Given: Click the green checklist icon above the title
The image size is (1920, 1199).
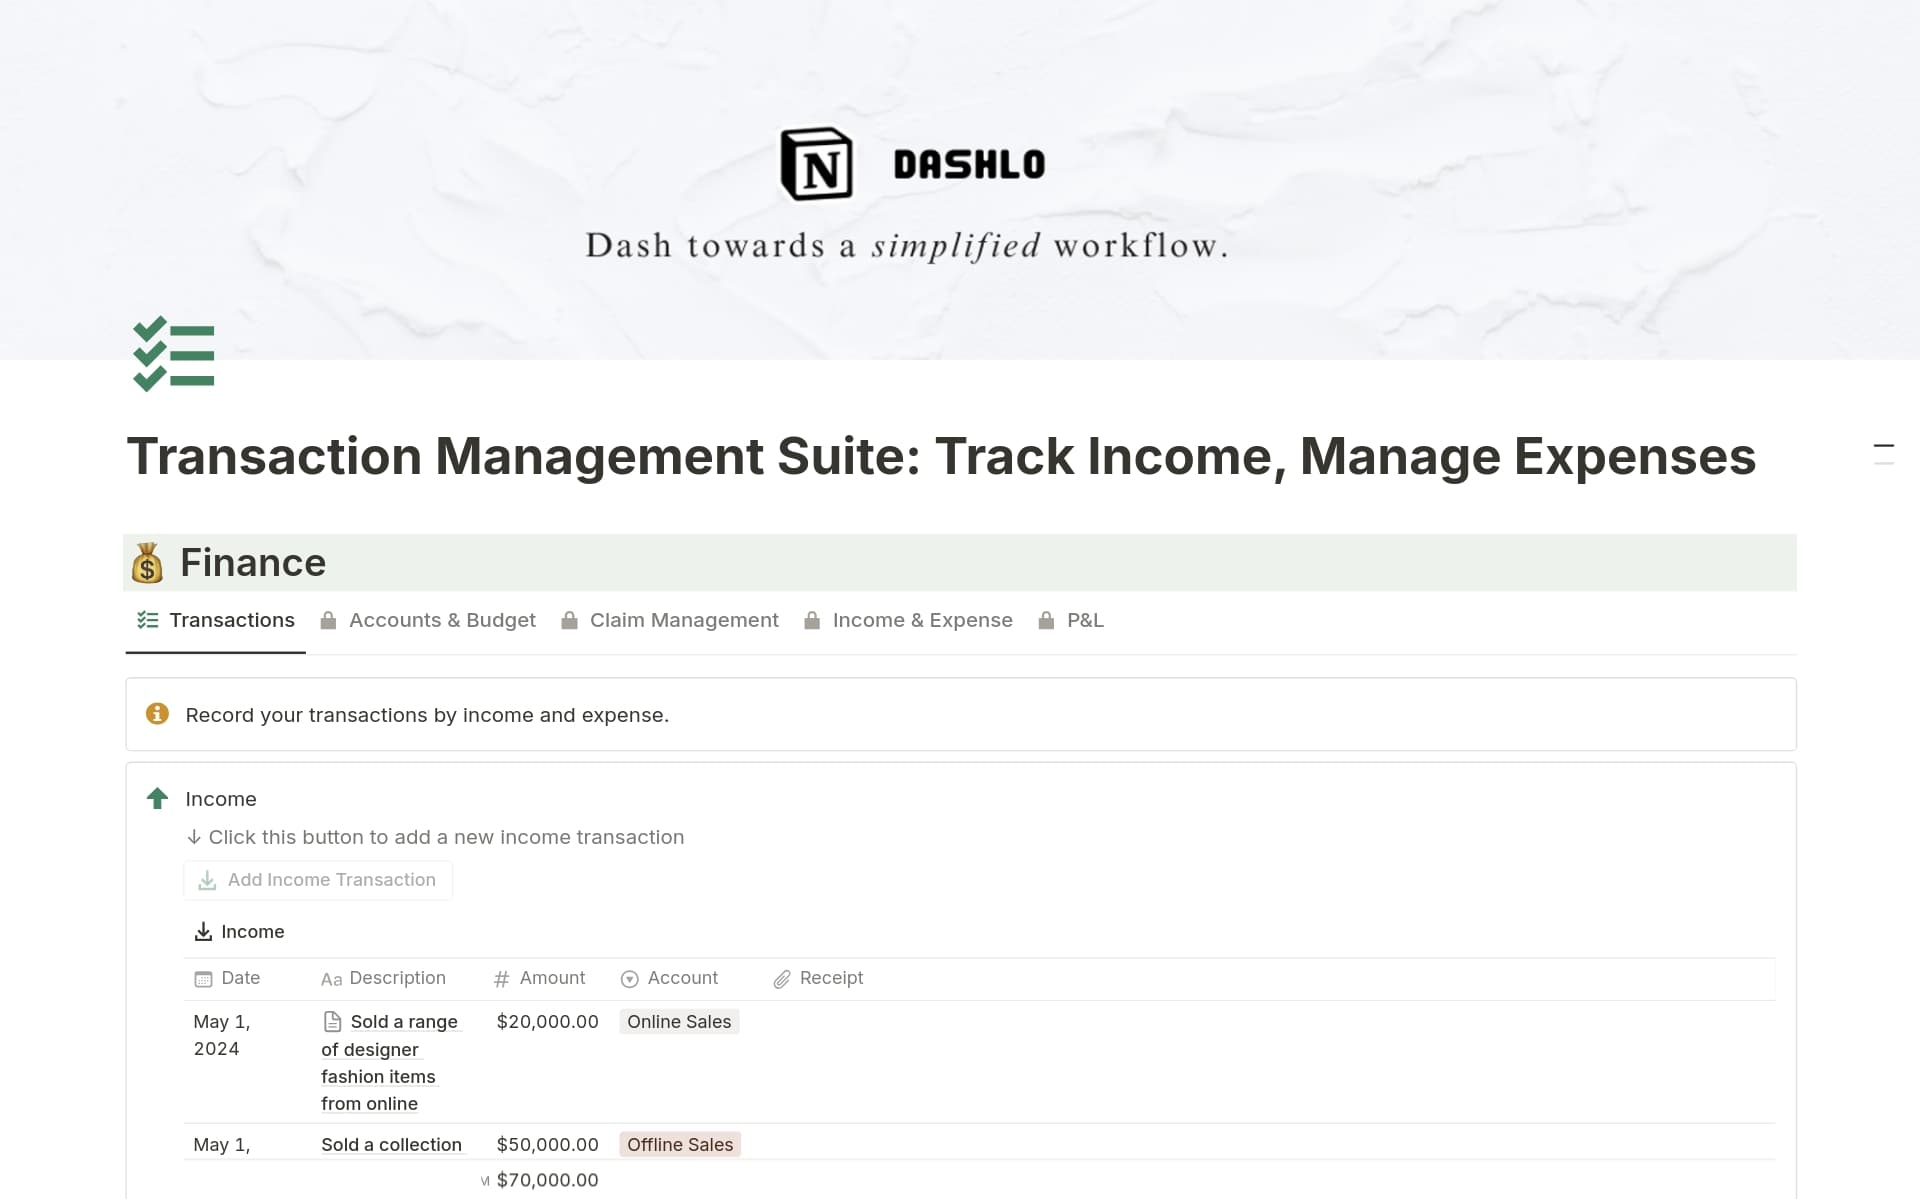Looking at the screenshot, I should pyautogui.click(x=172, y=354).
